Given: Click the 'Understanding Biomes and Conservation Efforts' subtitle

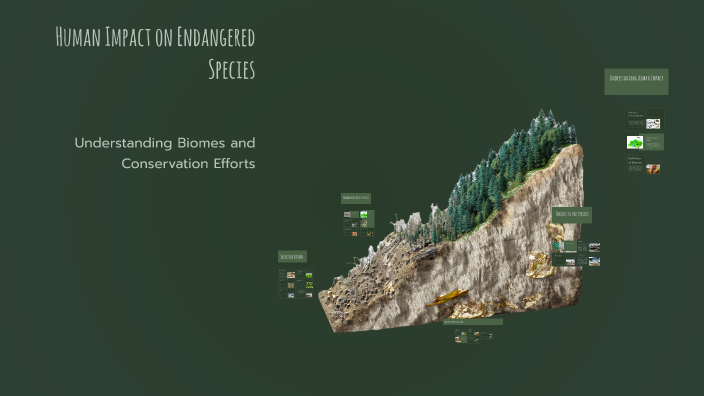Looking at the screenshot, I should click(x=165, y=153).
